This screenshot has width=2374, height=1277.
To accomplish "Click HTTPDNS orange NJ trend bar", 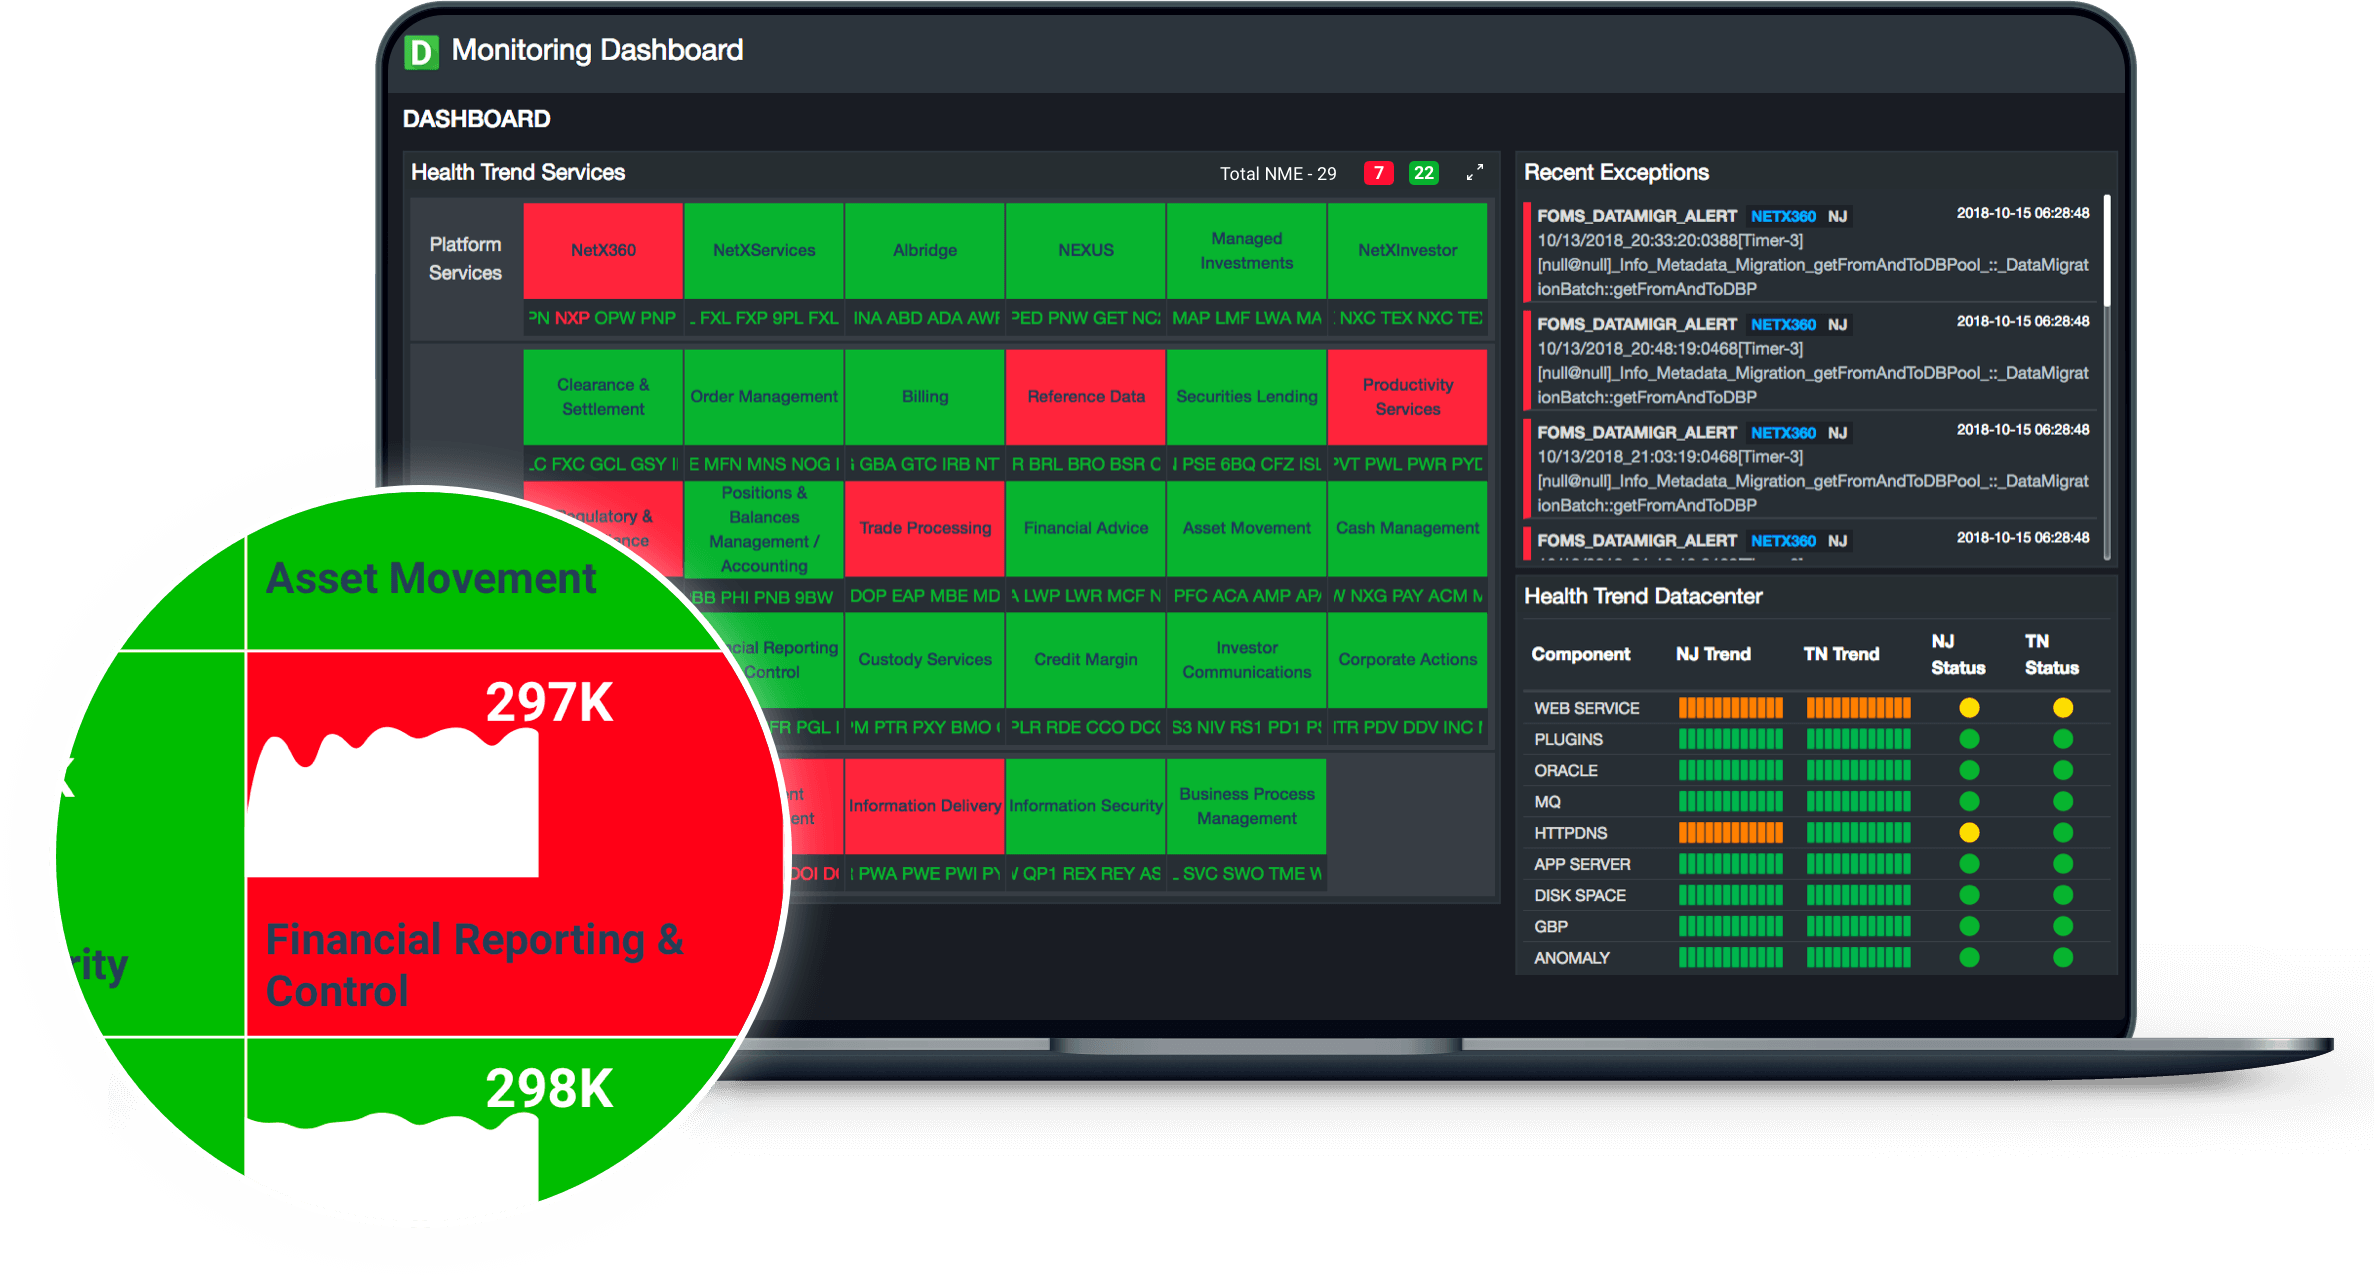I will 1730,832.
